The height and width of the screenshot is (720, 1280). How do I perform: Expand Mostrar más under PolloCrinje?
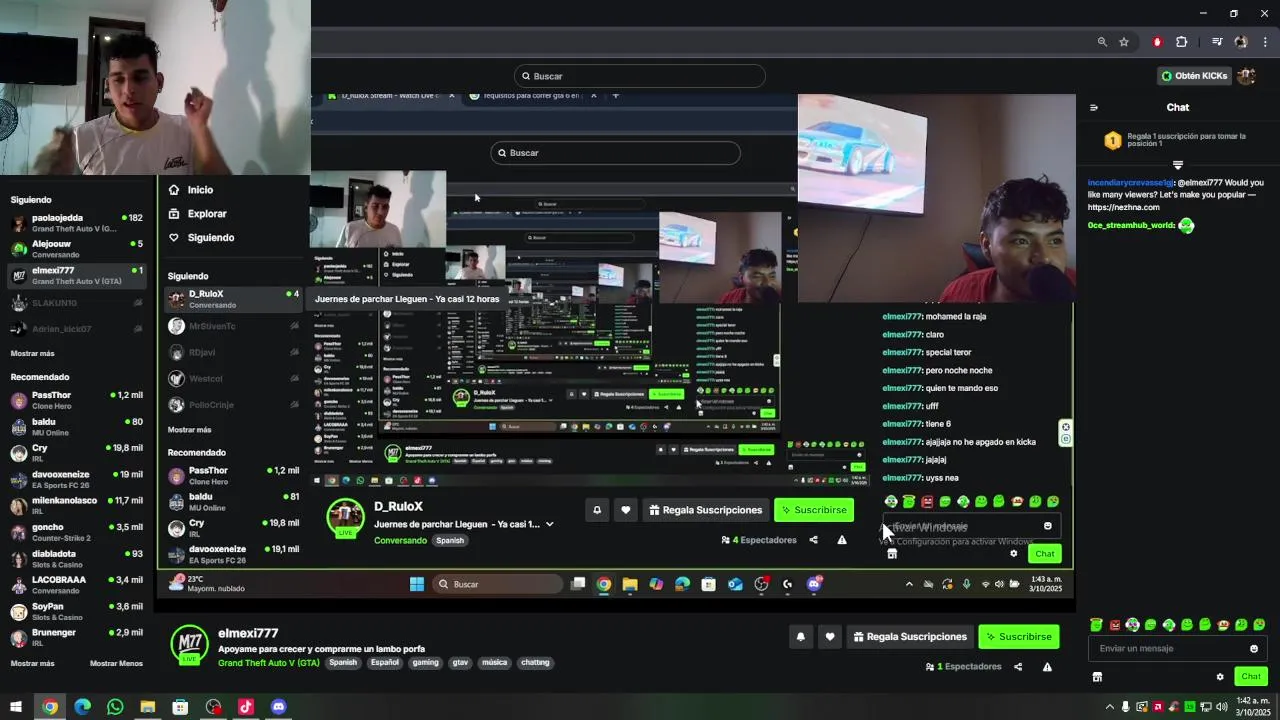point(190,430)
